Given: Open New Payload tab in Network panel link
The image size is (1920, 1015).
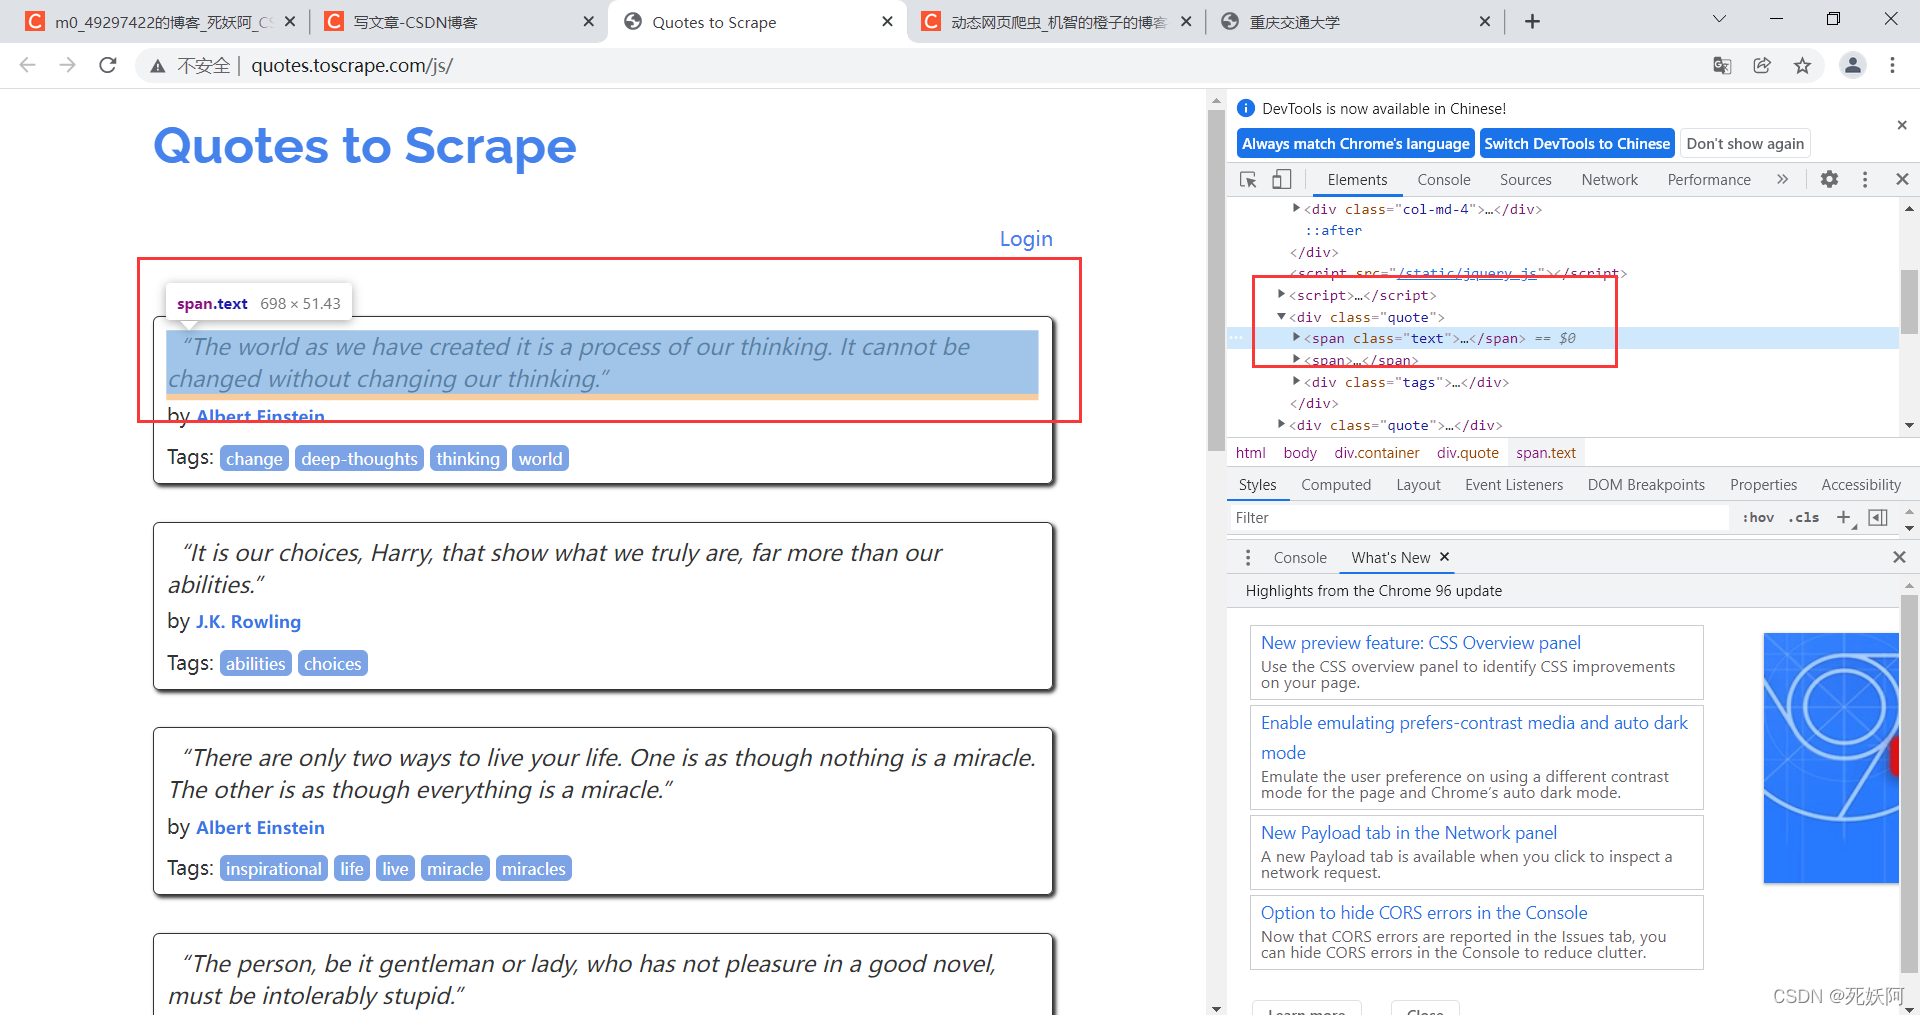Looking at the screenshot, I should click(x=1408, y=832).
